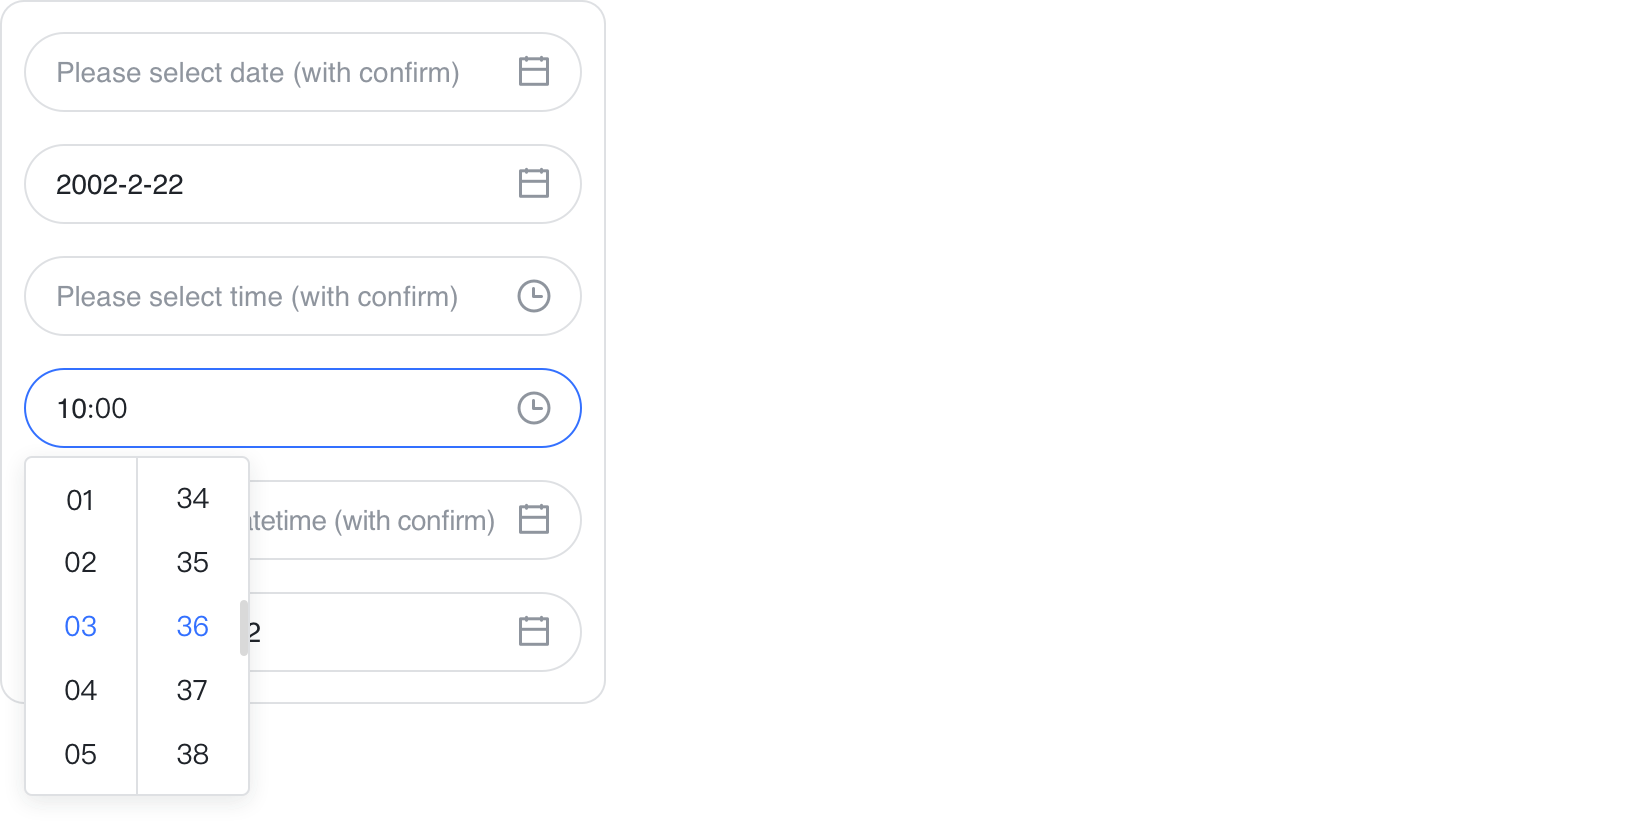The image size is (1640, 826).
Task: Click the minute column scrollbar thumb
Action: pos(244,628)
